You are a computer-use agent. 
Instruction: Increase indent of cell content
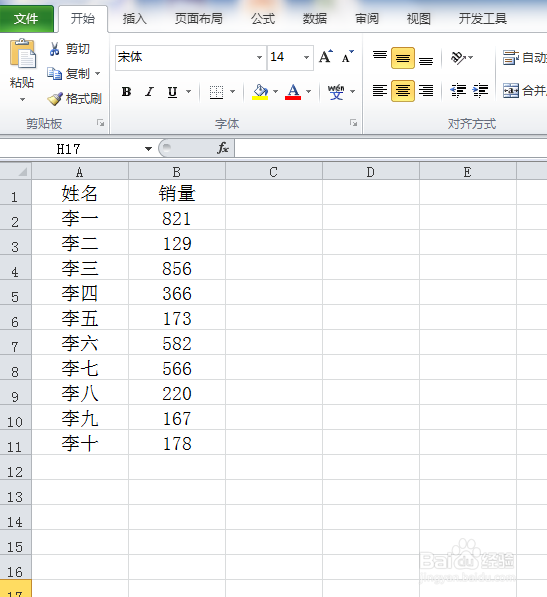tap(480, 91)
